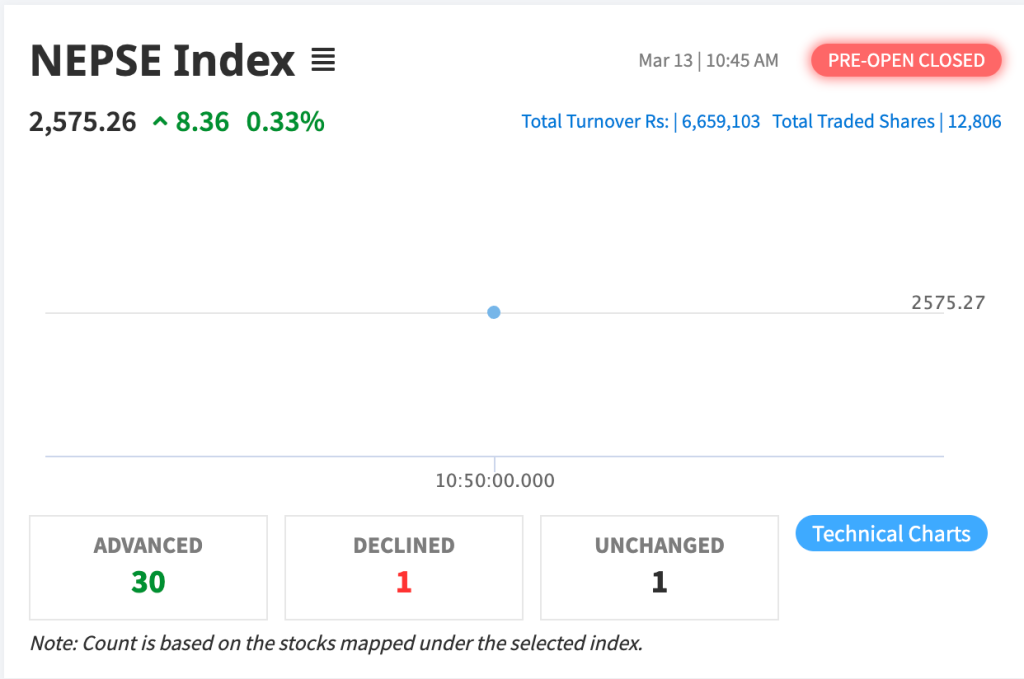Click the 8.36 point change value
This screenshot has width=1024, height=679.
[202, 122]
